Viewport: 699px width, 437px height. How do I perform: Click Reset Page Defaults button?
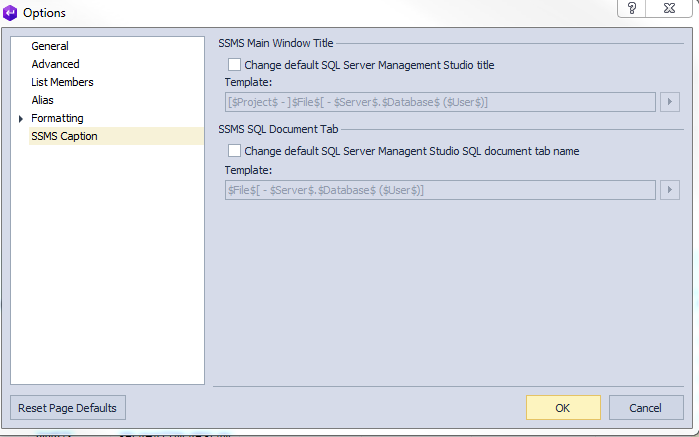tap(68, 408)
